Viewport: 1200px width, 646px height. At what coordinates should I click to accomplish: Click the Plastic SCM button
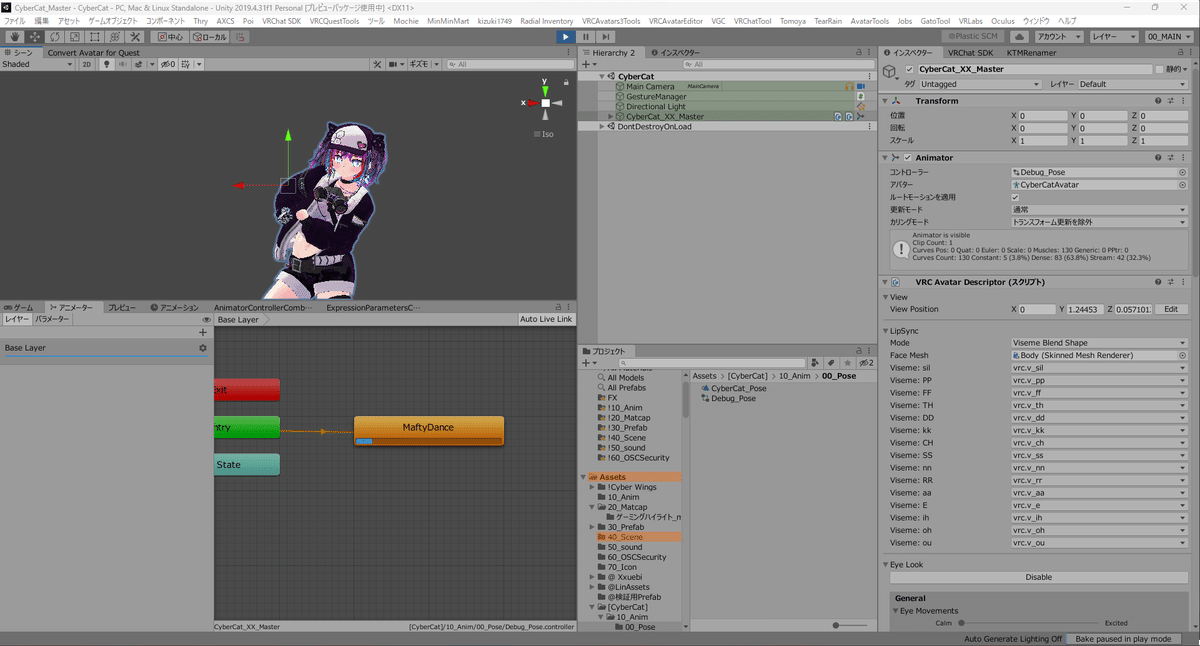click(973, 37)
